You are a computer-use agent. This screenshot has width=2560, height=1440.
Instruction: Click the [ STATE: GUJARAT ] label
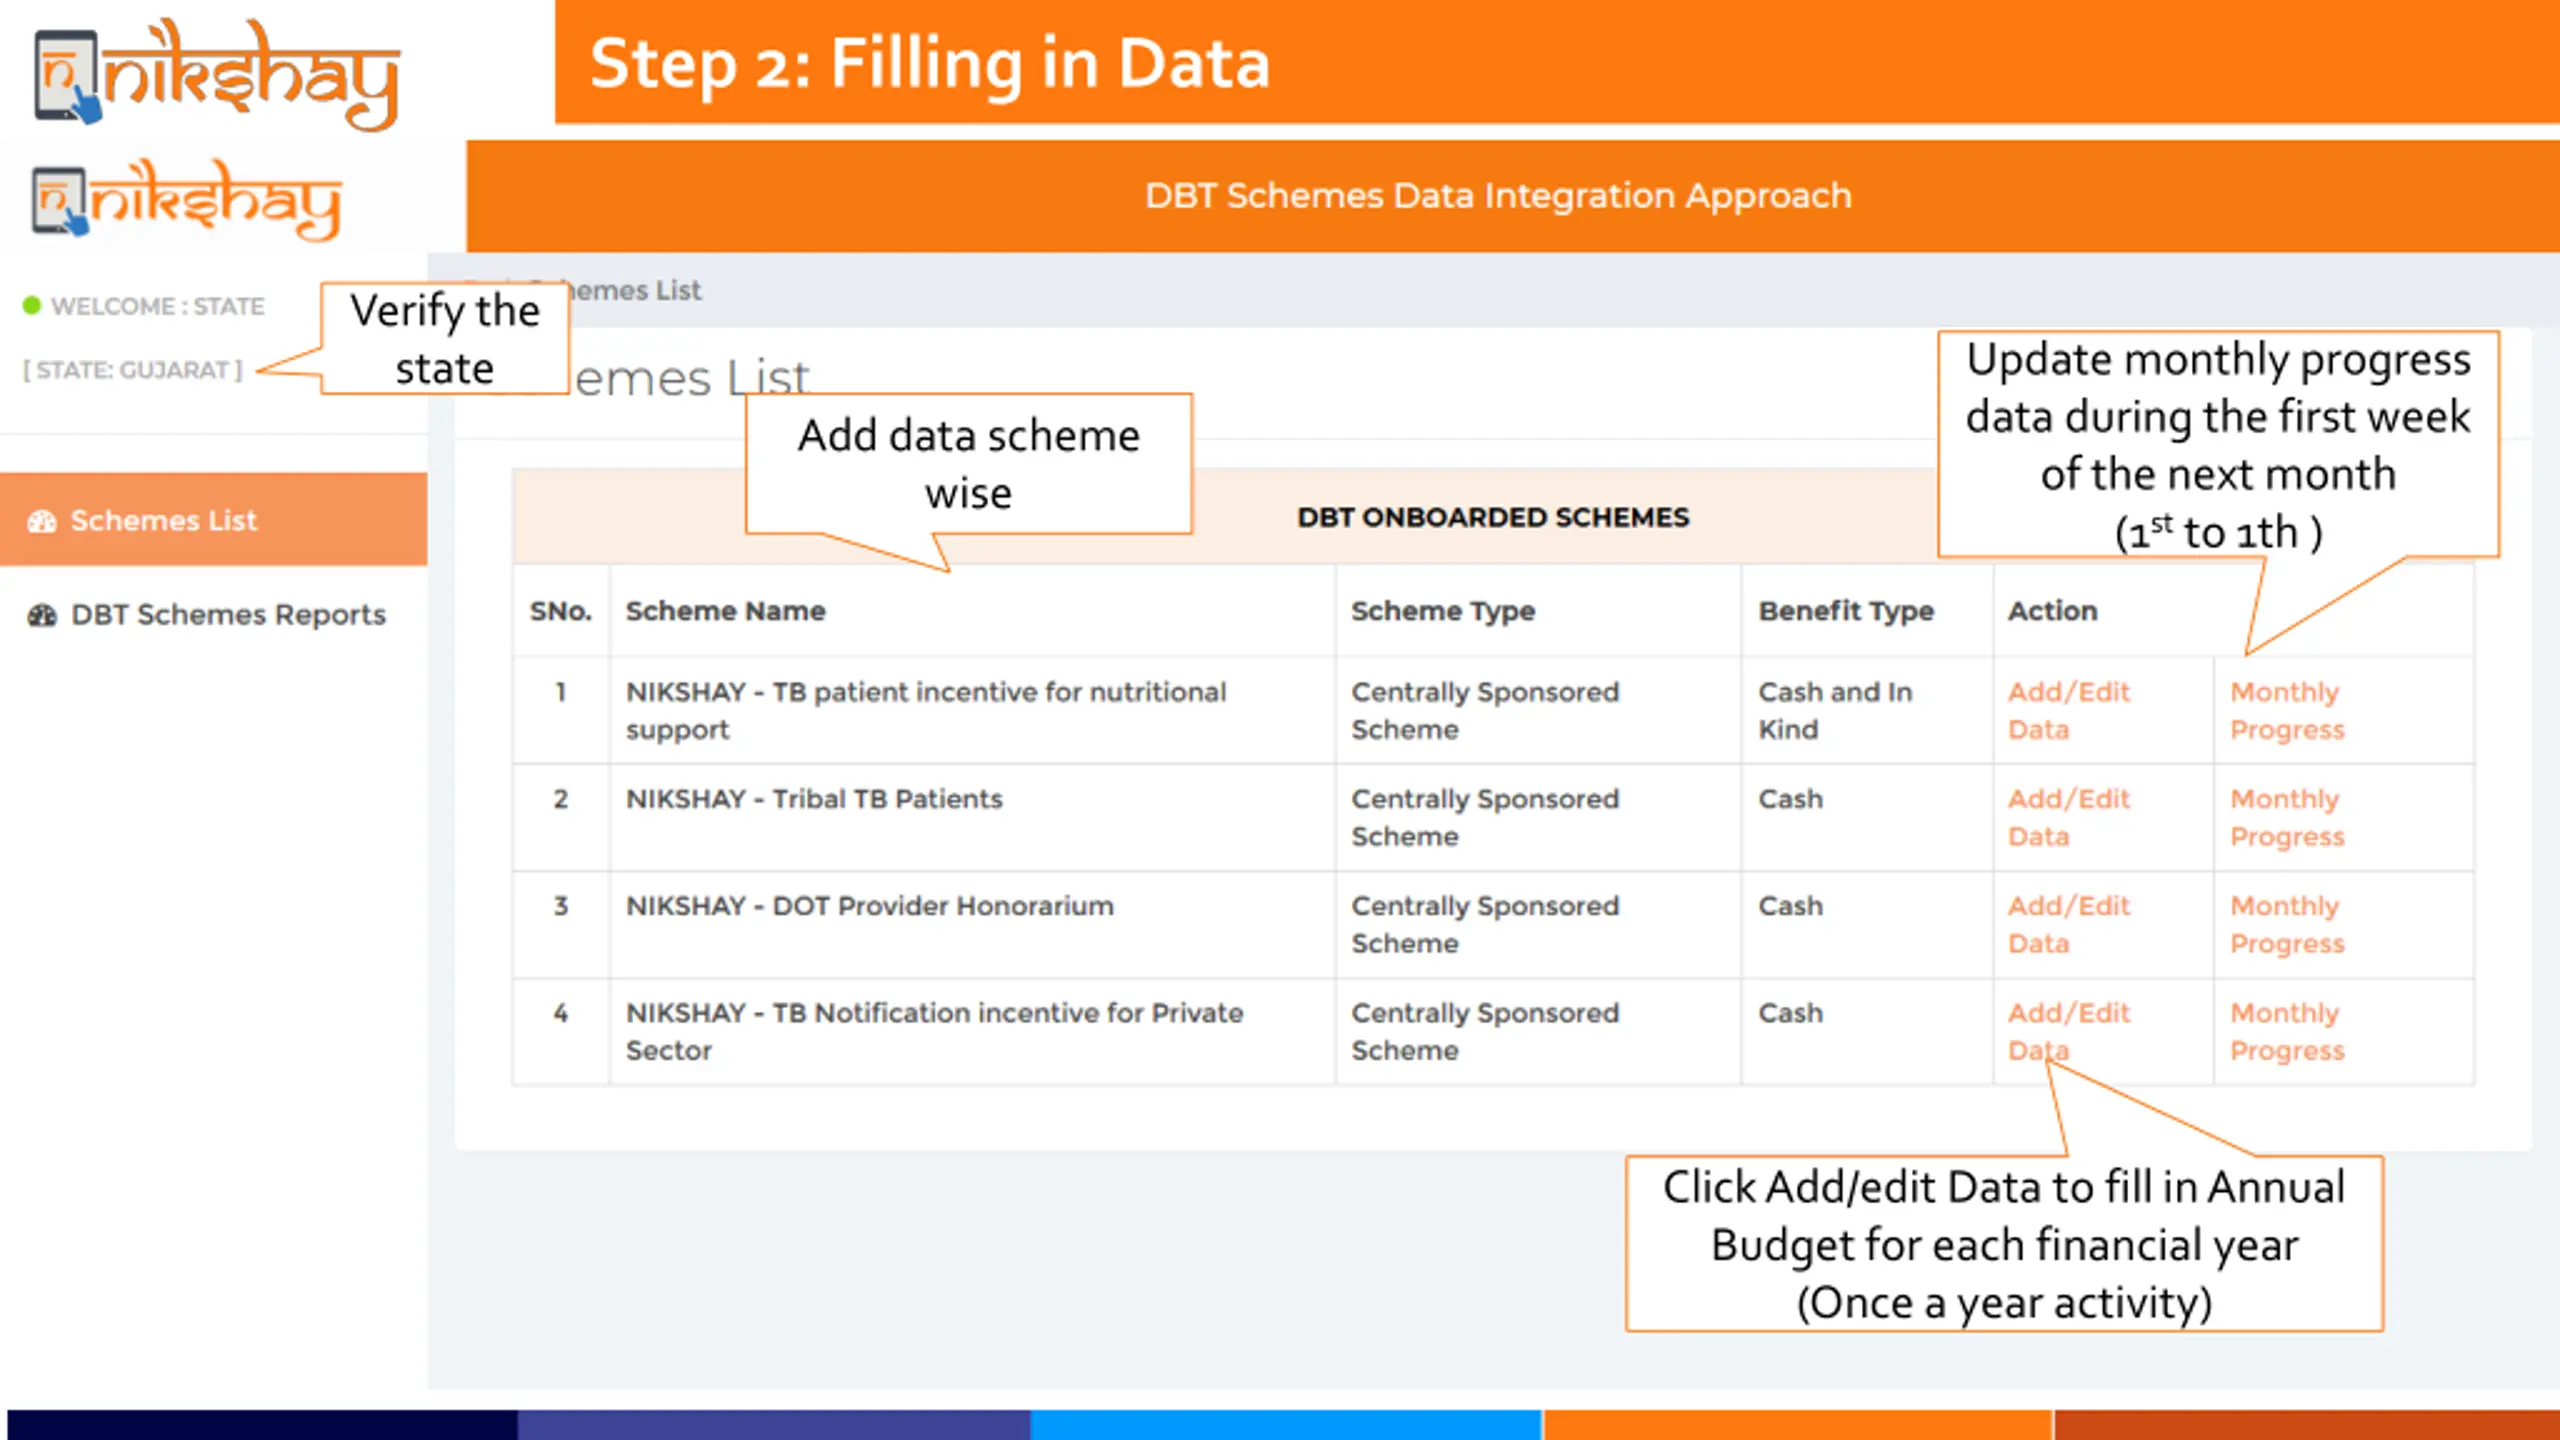[133, 370]
